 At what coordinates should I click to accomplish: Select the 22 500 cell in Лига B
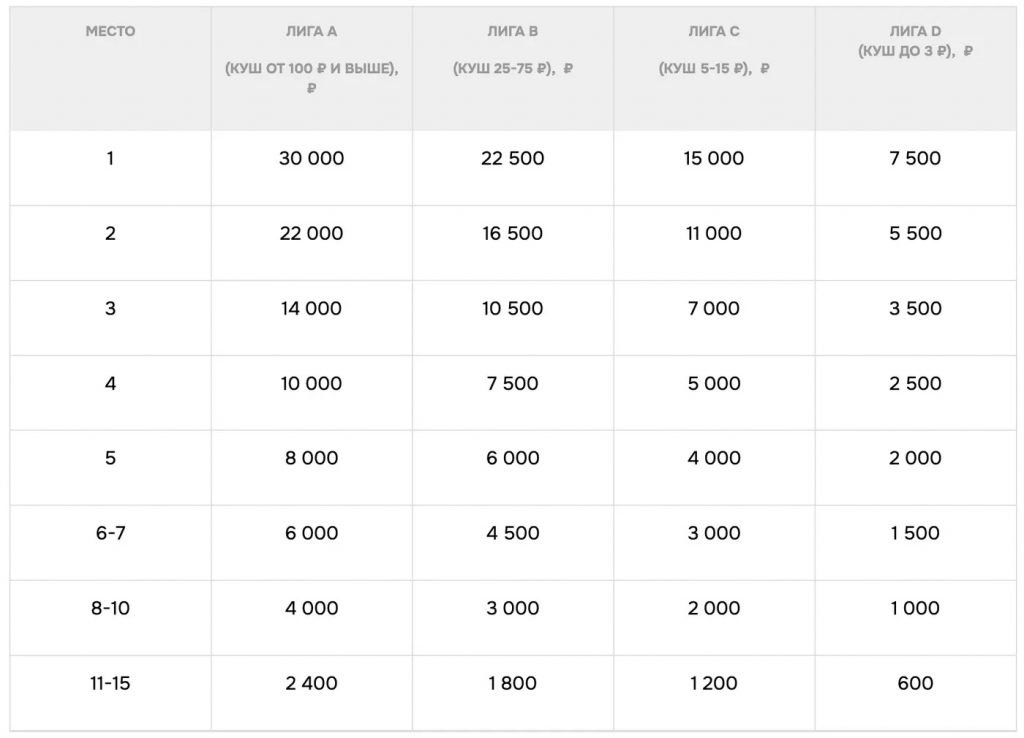(x=513, y=158)
